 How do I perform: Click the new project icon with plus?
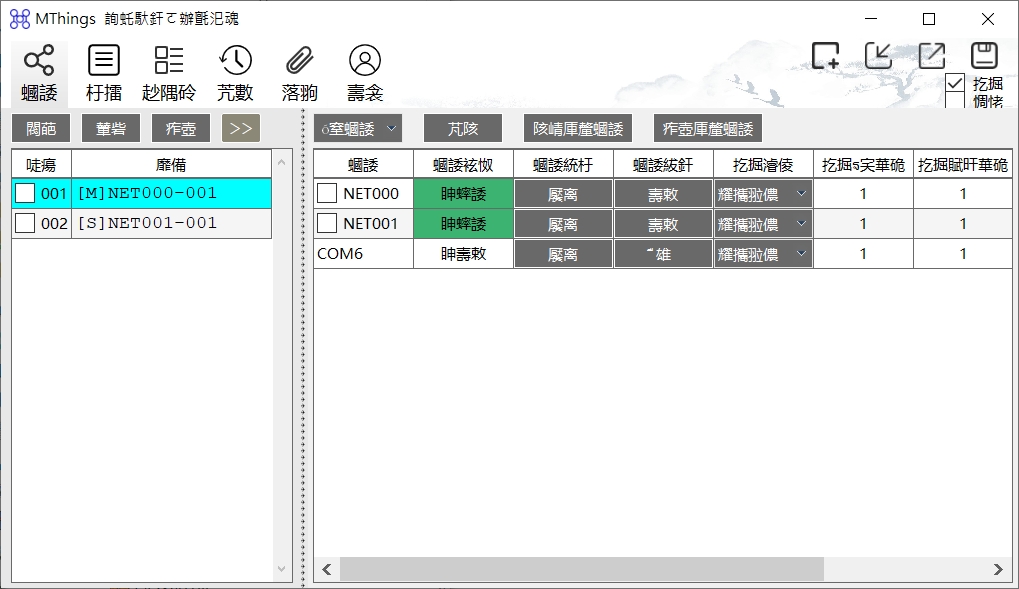click(x=825, y=56)
